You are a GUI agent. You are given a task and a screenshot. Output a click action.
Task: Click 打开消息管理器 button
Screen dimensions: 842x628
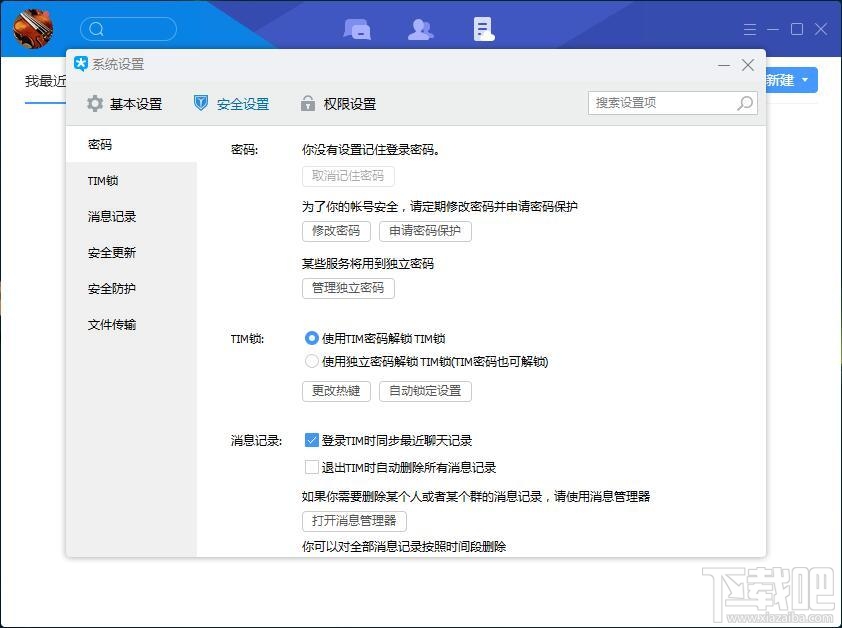click(354, 520)
